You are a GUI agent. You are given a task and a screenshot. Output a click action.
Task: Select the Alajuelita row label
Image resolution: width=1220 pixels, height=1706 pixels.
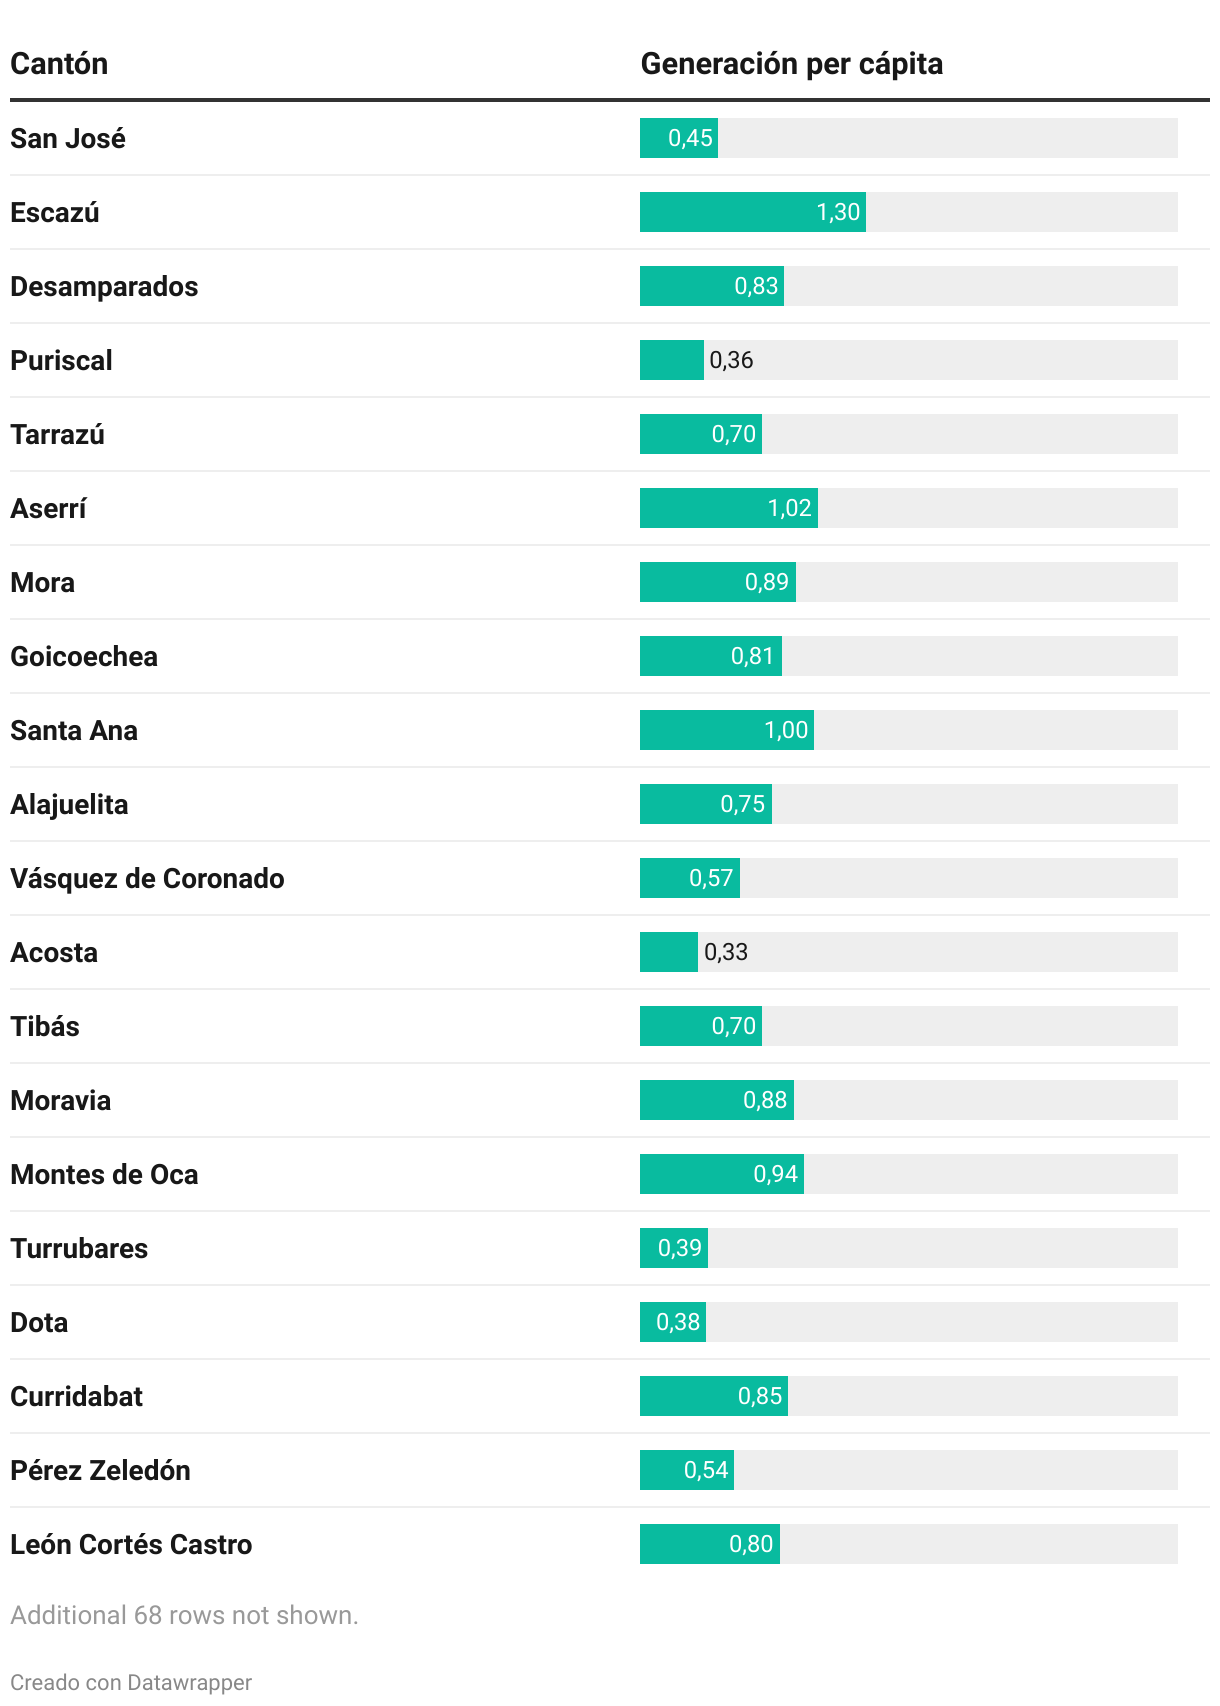point(69,804)
